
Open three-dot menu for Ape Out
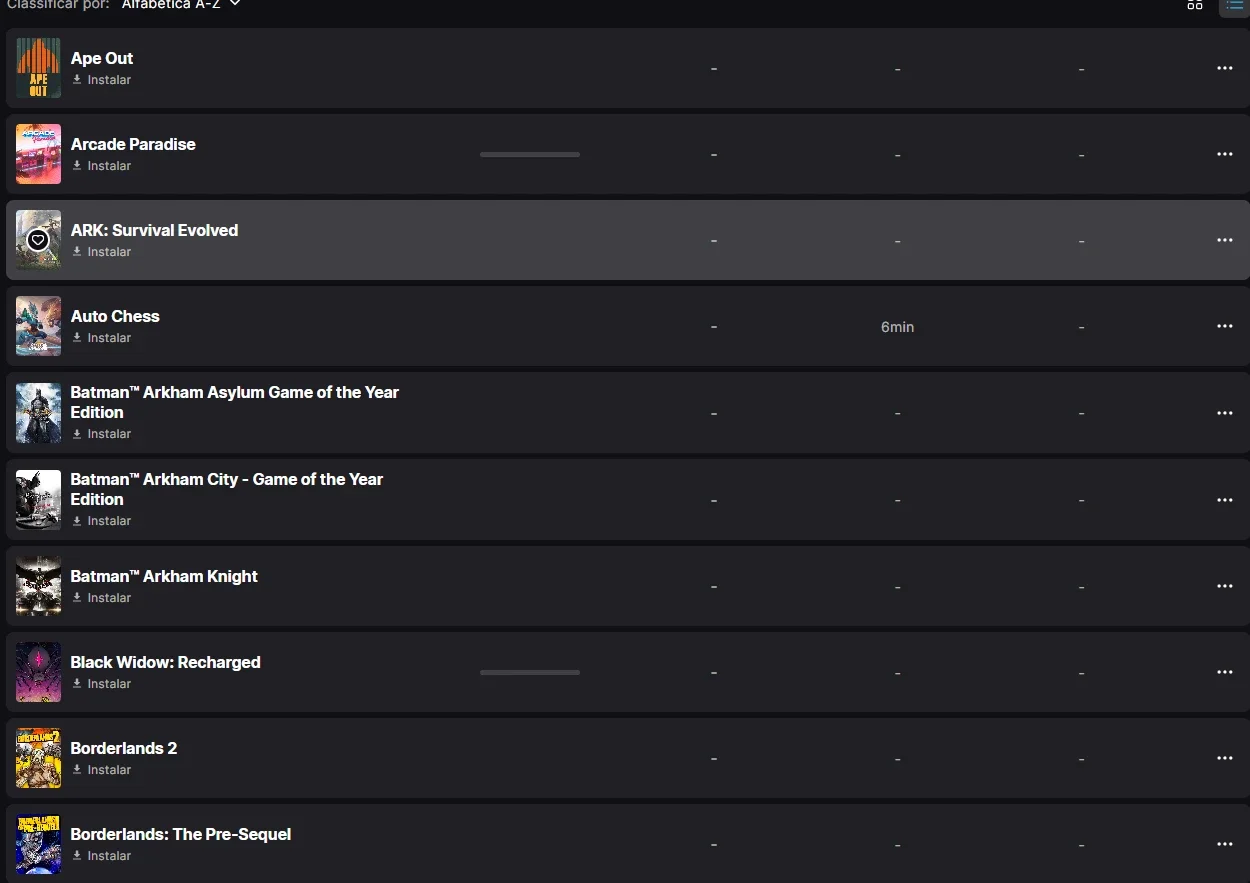(x=1225, y=68)
